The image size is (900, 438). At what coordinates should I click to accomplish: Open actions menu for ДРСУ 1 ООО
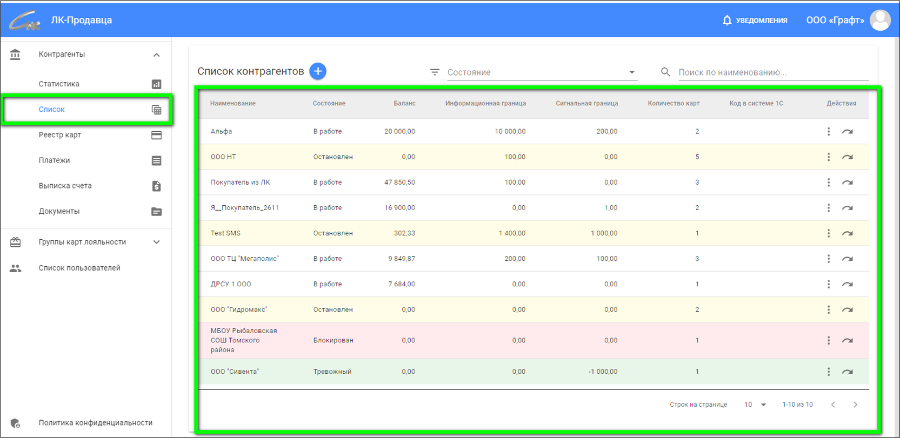pyautogui.click(x=828, y=284)
